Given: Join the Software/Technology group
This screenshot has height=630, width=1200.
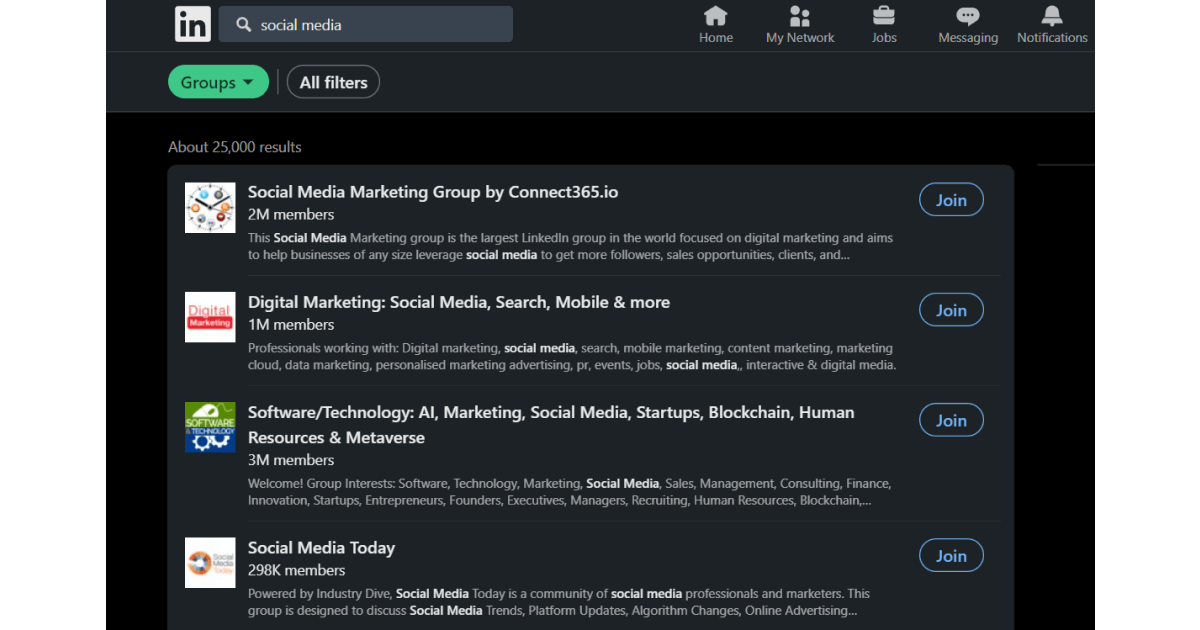Looking at the screenshot, I should [x=951, y=420].
